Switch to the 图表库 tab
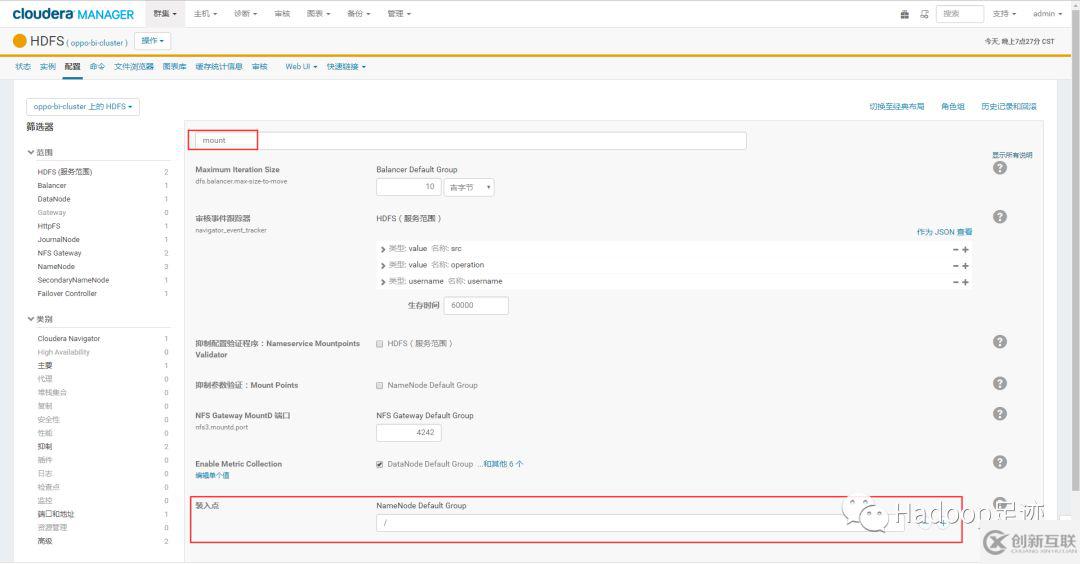The height and width of the screenshot is (564, 1080). 174,67
